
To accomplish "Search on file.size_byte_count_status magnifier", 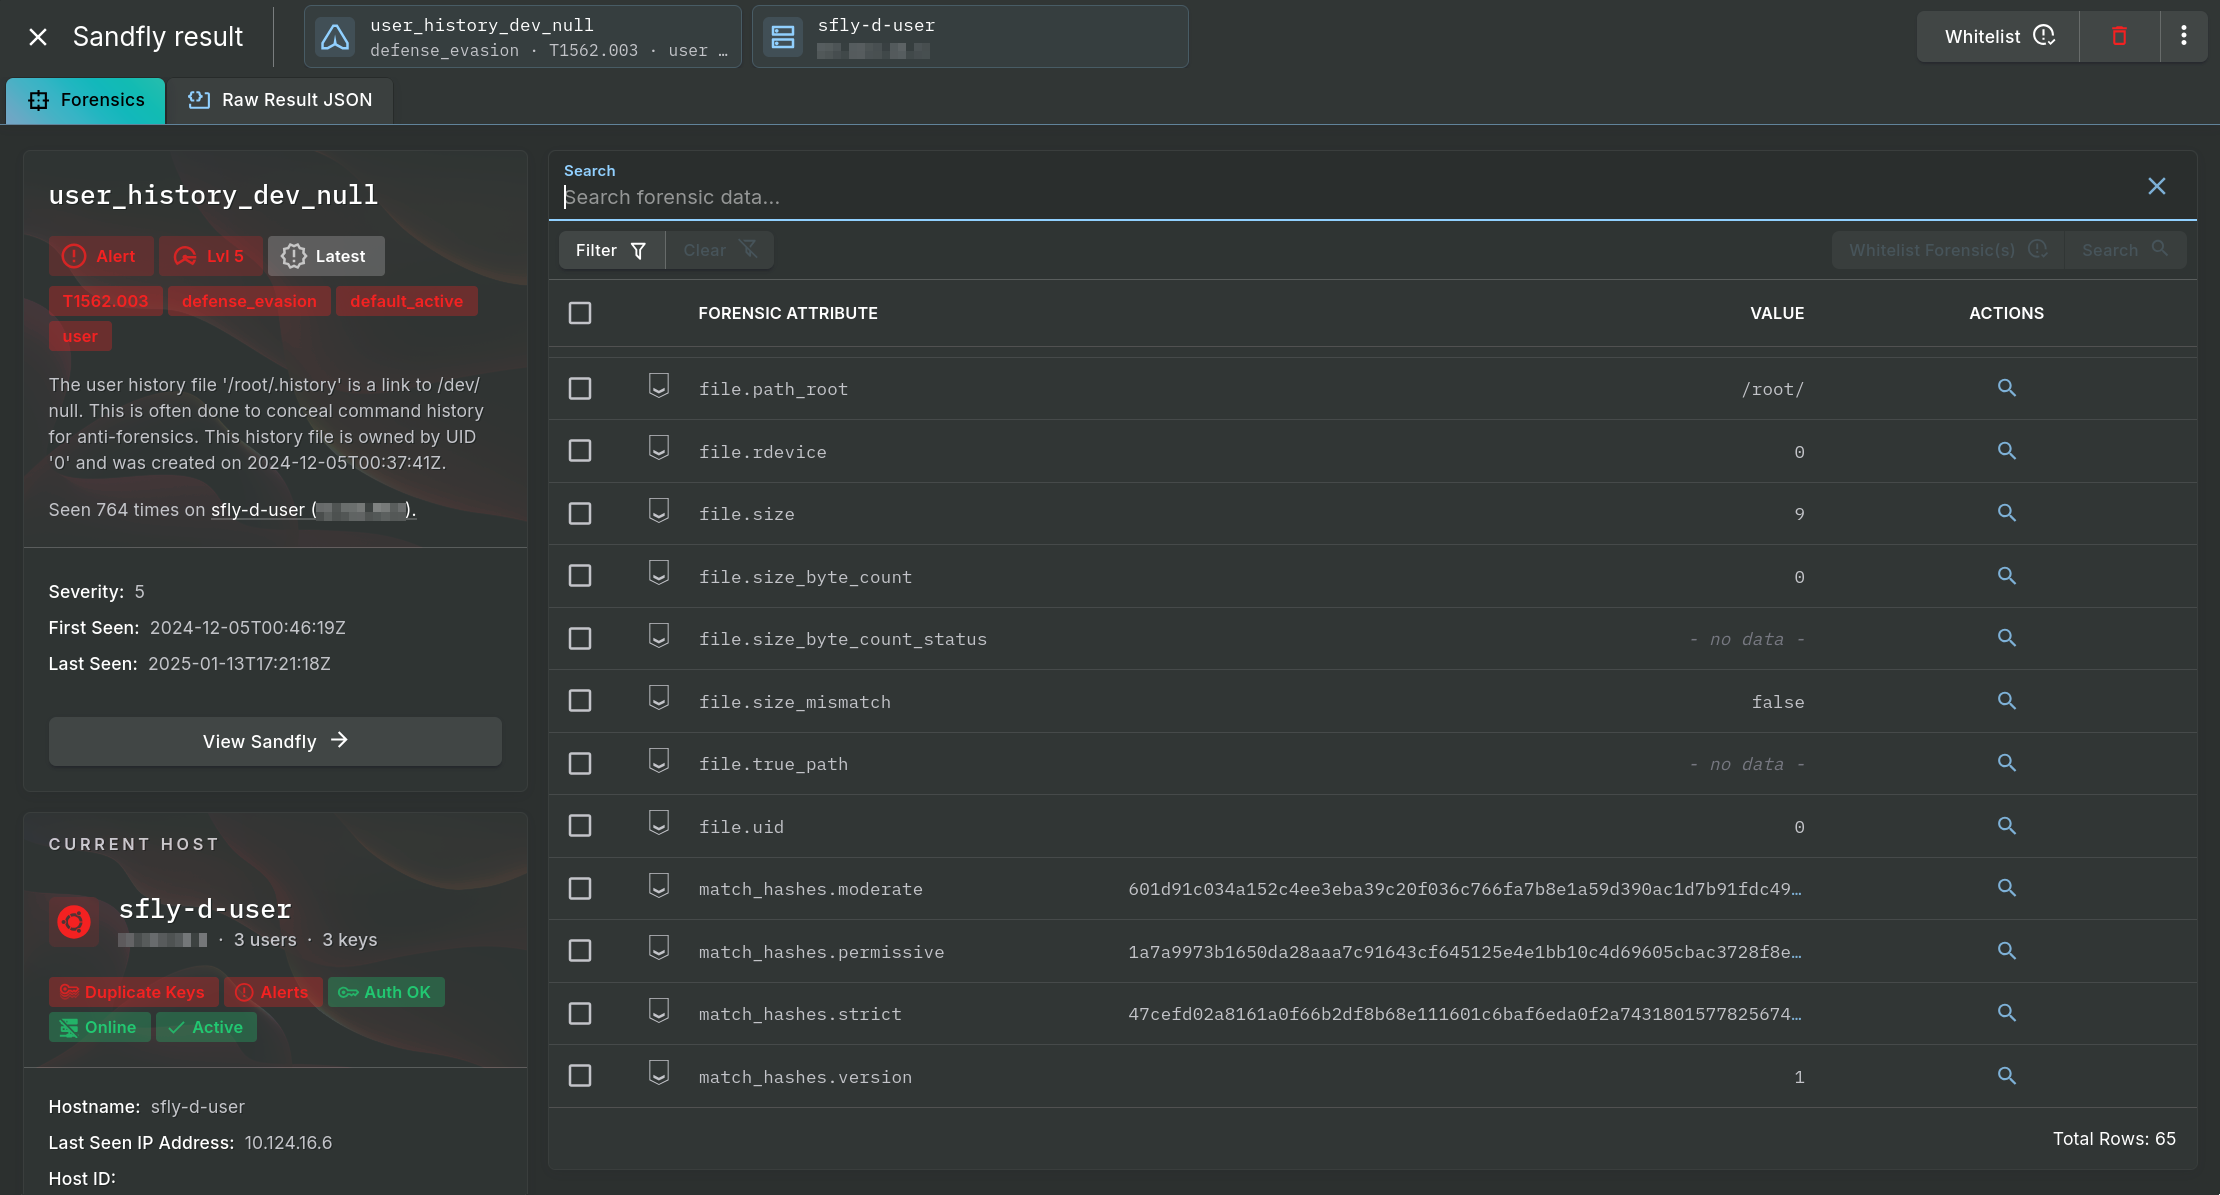I will (x=2006, y=638).
